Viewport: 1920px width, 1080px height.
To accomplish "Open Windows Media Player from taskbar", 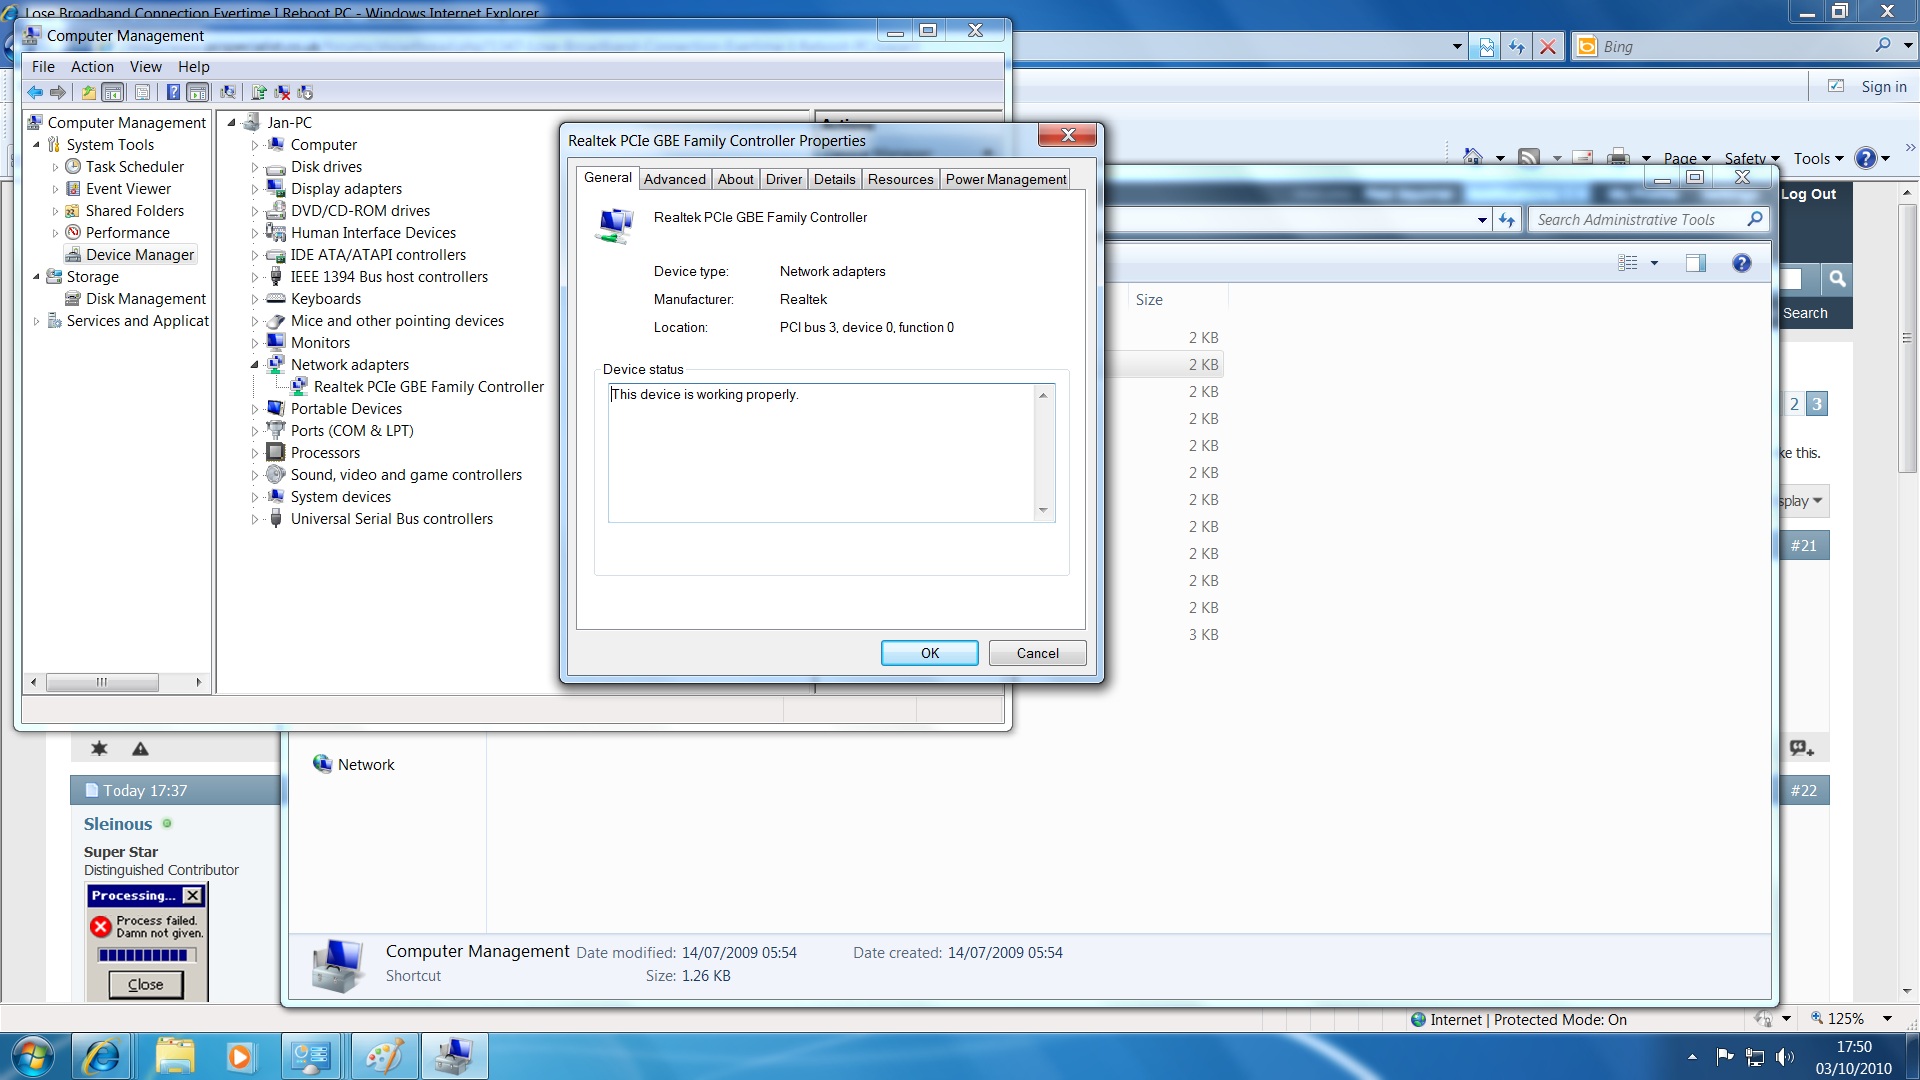I will point(240,1057).
